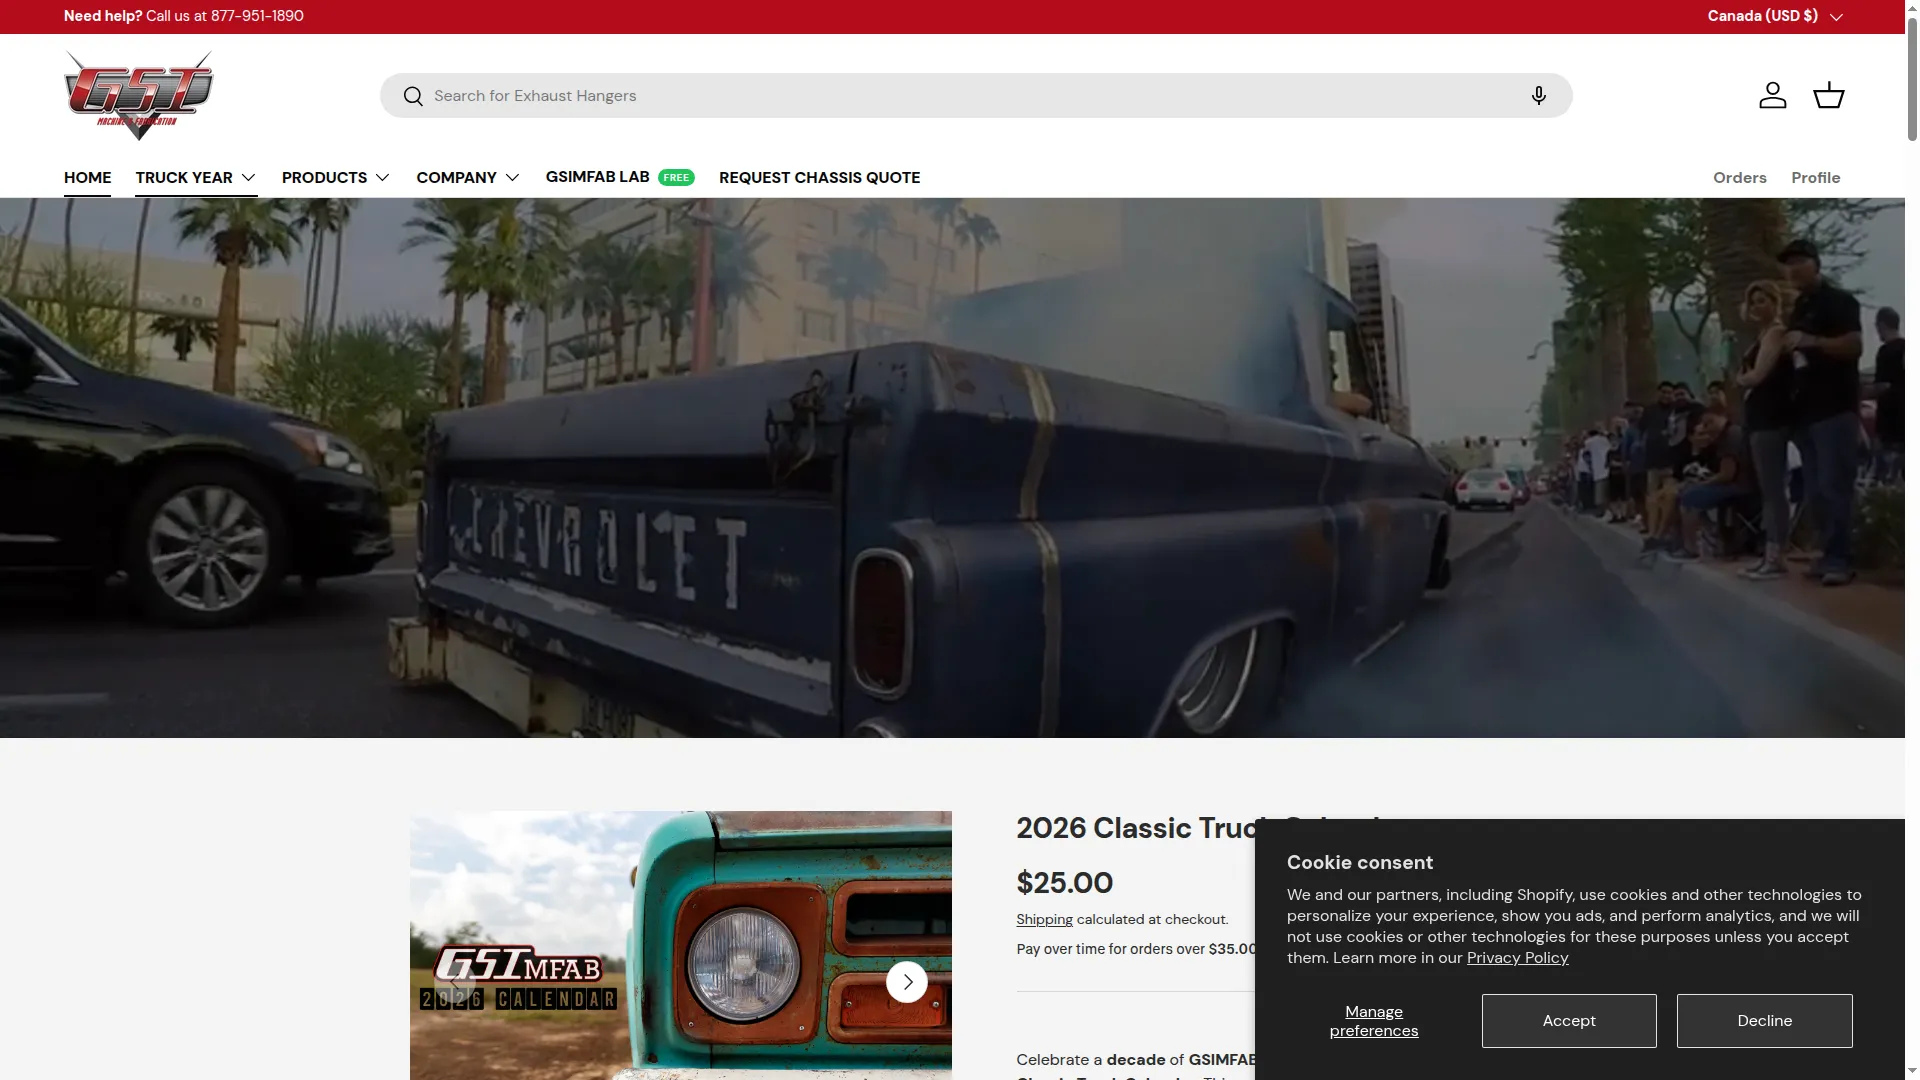Decline cookies in consent banner

1765,1021
